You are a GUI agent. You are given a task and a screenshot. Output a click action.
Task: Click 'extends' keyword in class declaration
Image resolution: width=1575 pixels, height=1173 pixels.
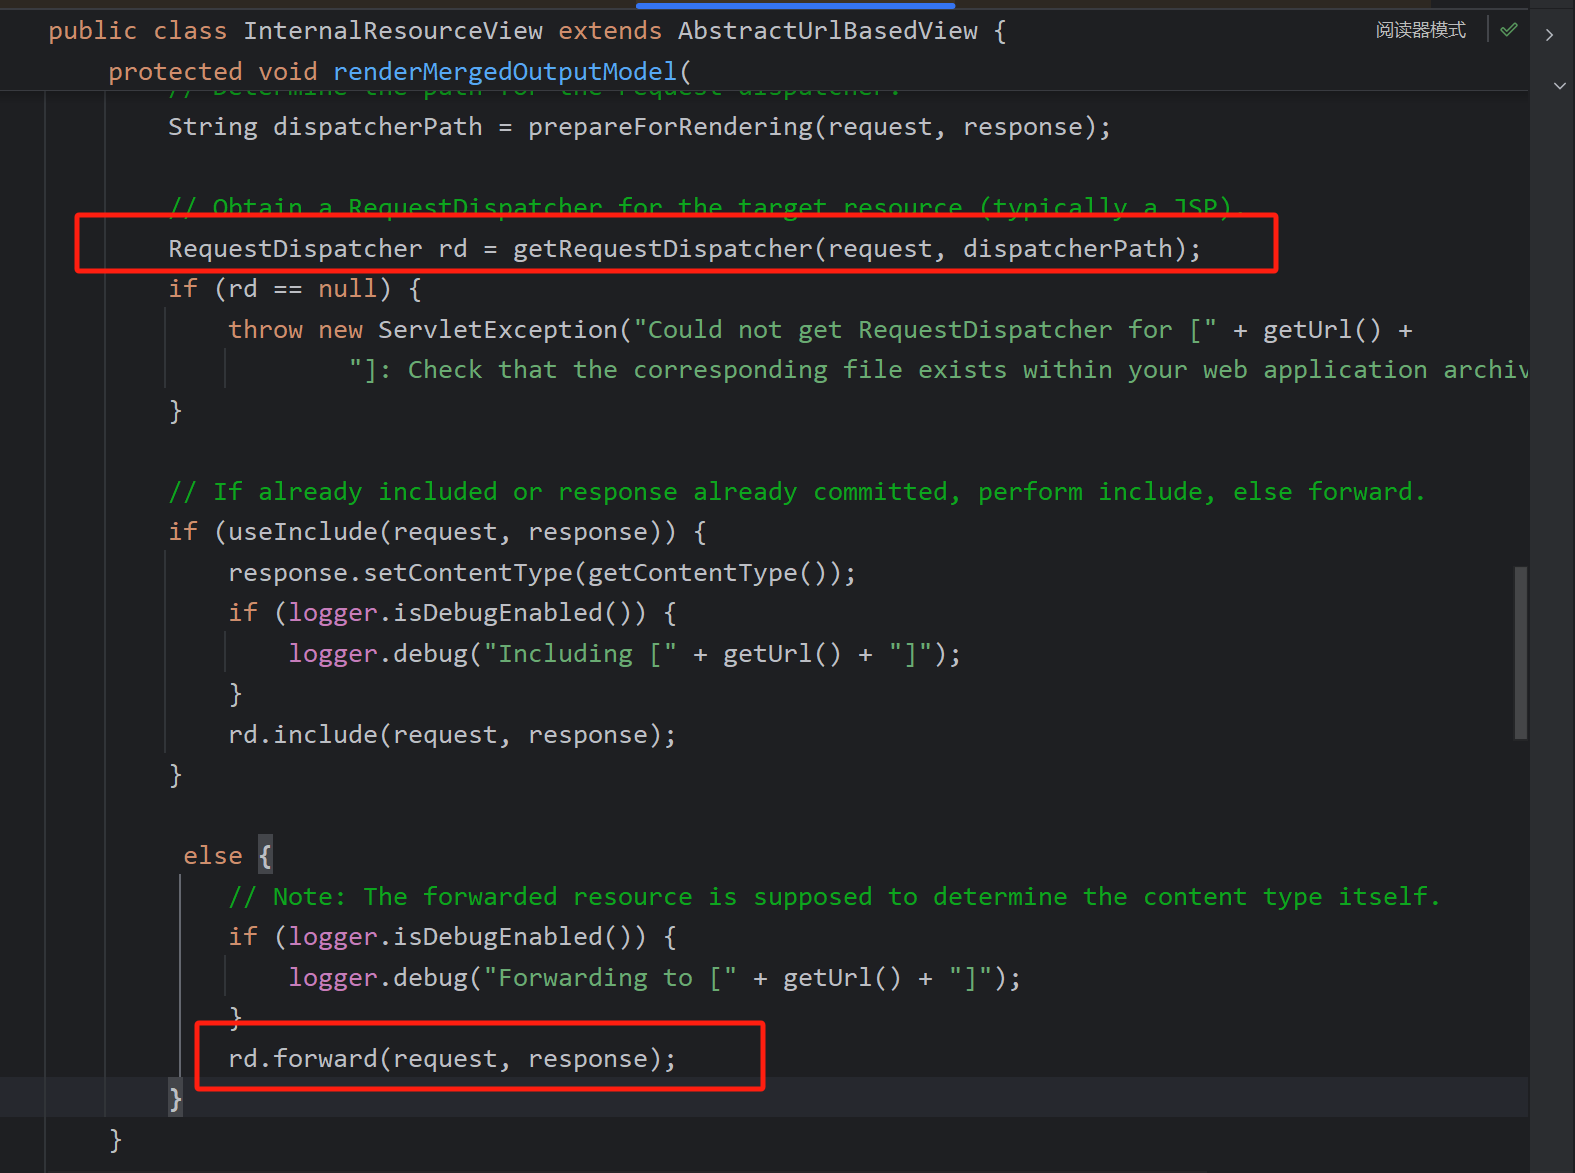[610, 31]
